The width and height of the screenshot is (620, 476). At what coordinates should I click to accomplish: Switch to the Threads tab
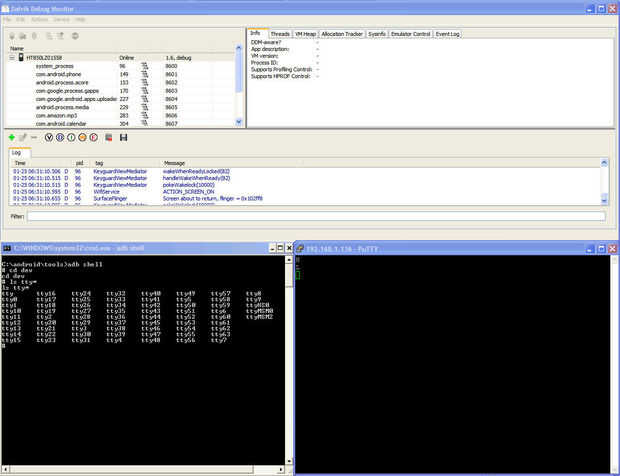[x=280, y=34]
